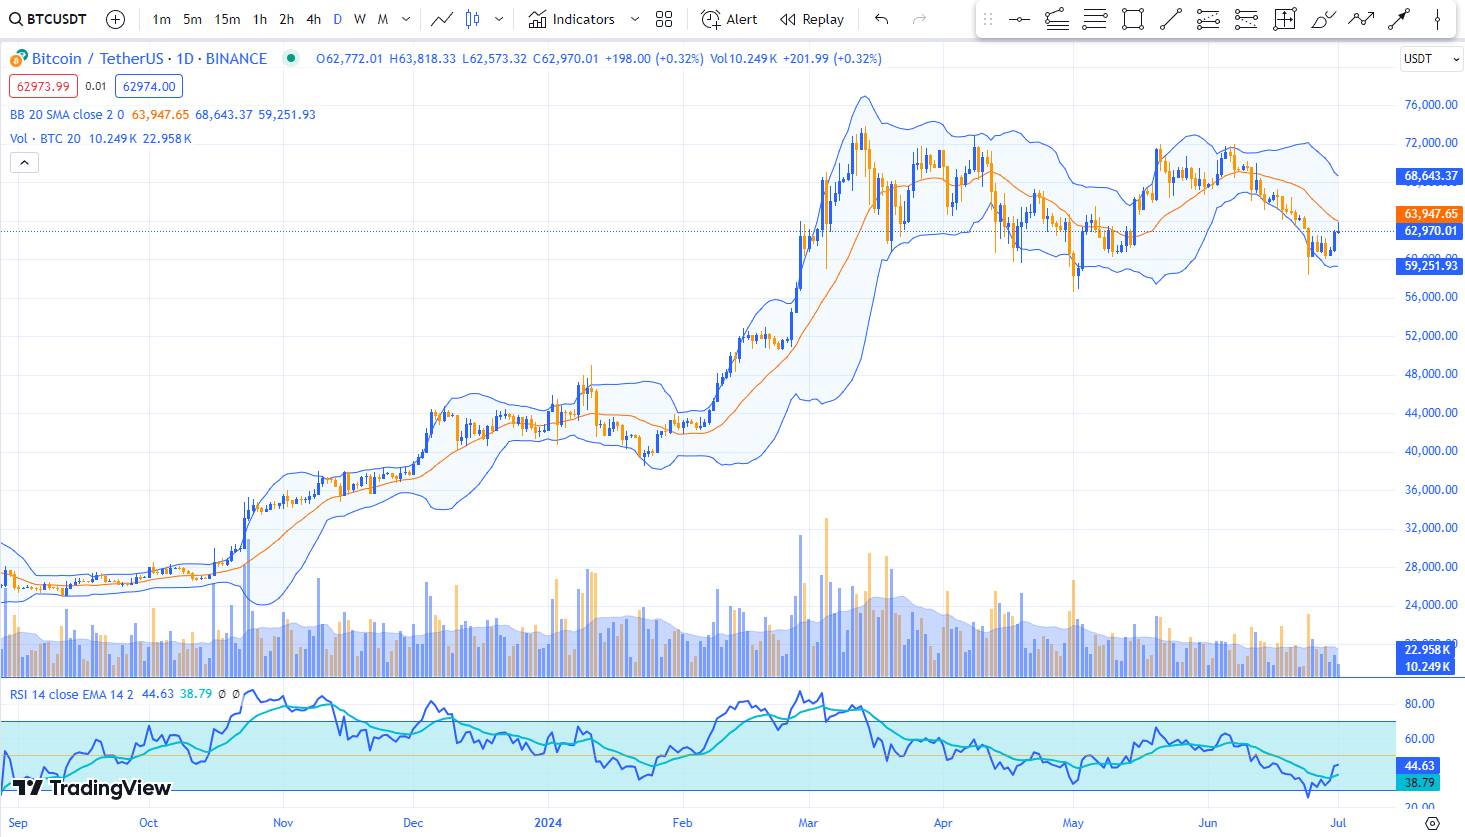Viewport: 1465px width, 837px height.
Task: Click the orange 63,947.65 basis price label
Action: click(x=1431, y=214)
